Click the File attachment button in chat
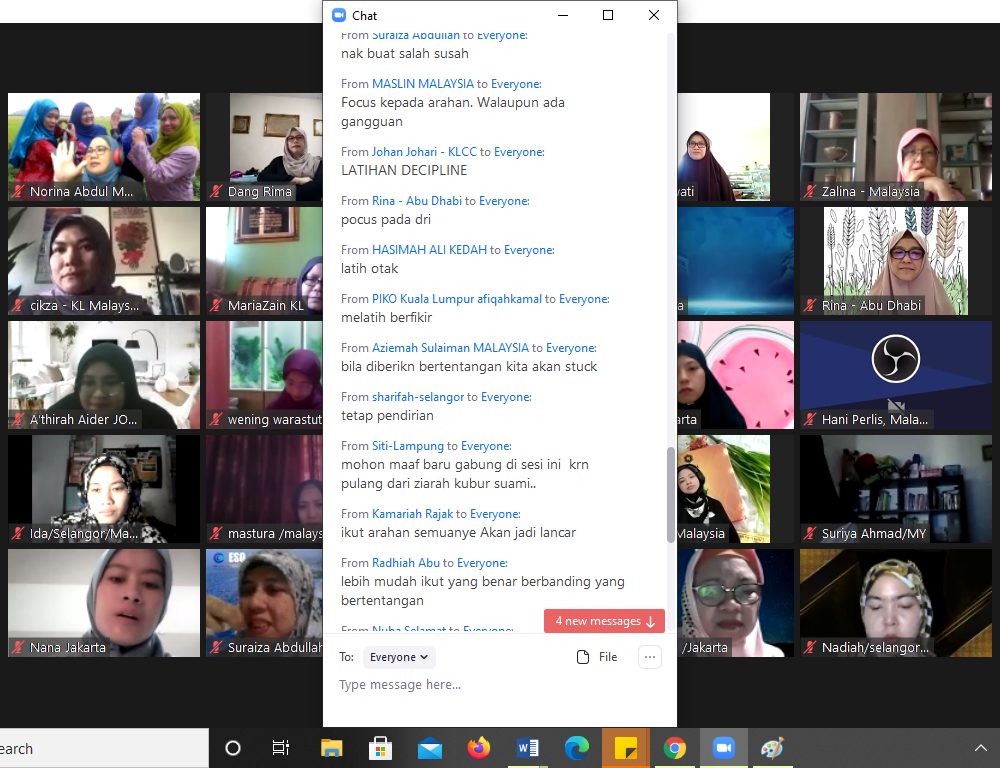Screen dimensions: 1000x768 pos(597,657)
